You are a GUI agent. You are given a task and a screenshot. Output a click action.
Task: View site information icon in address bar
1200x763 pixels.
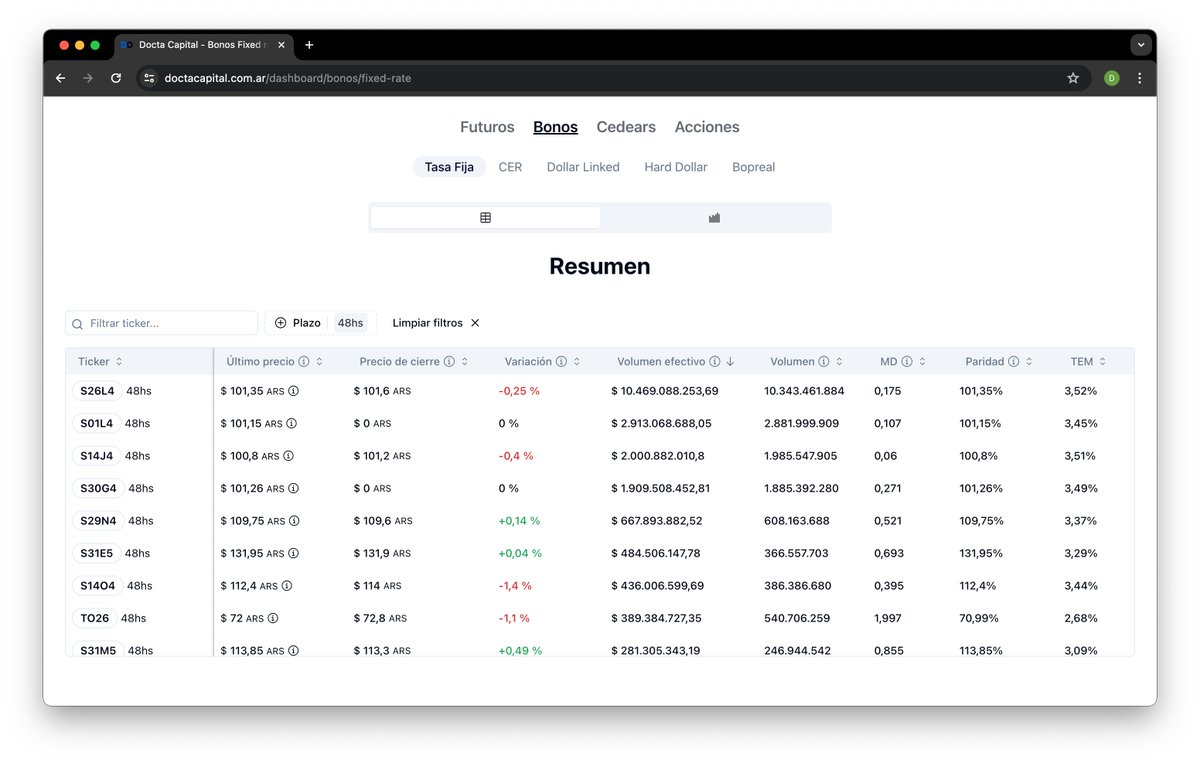click(149, 78)
